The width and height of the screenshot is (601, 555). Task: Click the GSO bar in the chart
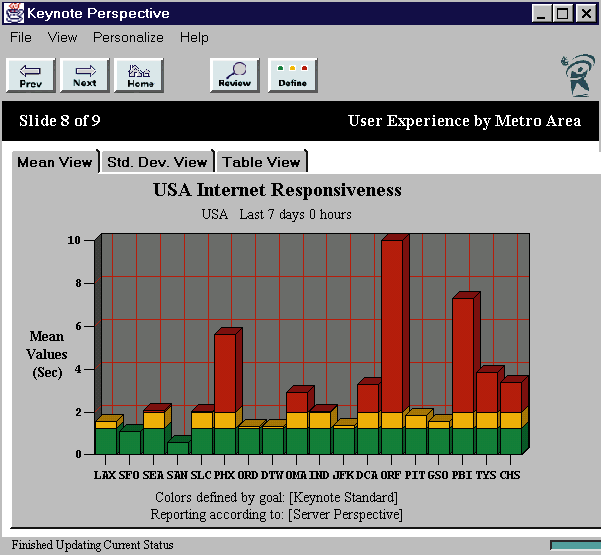tap(439, 437)
